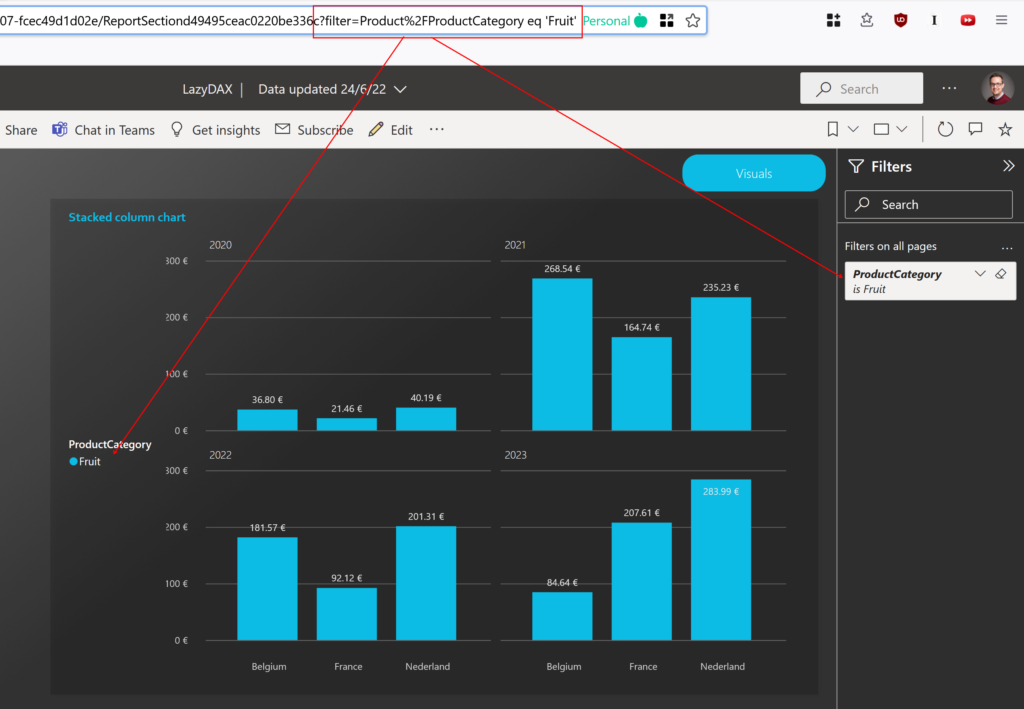The width and height of the screenshot is (1024, 709).
Task: Click the 2023 Nederland 283.99 € bar
Action: tap(721, 559)
